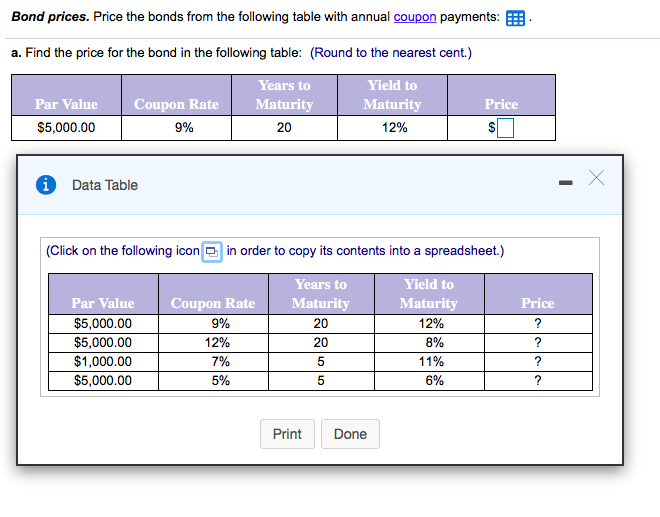Click the copy-to-spreadsheet icon
Screen dimensions: 660x517
pos(212,252)
